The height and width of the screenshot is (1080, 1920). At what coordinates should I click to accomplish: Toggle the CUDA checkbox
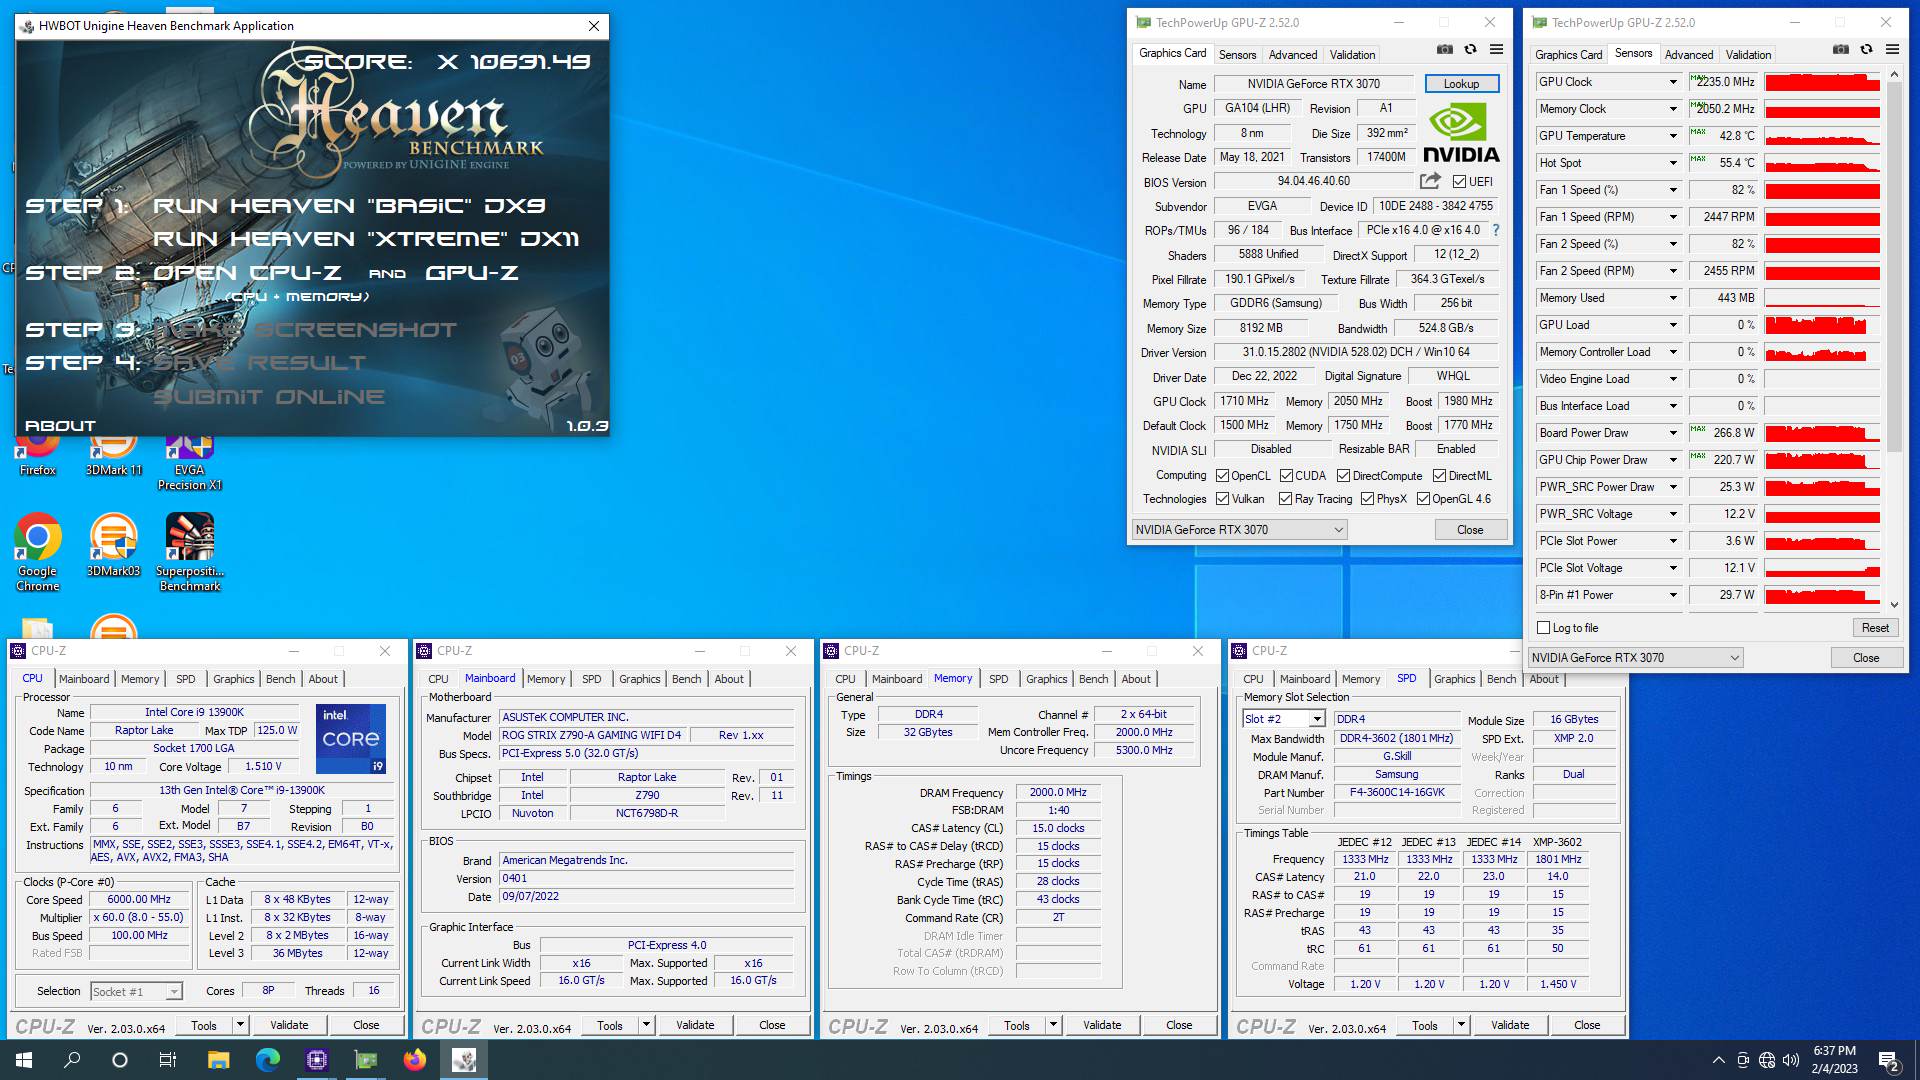1286,476
